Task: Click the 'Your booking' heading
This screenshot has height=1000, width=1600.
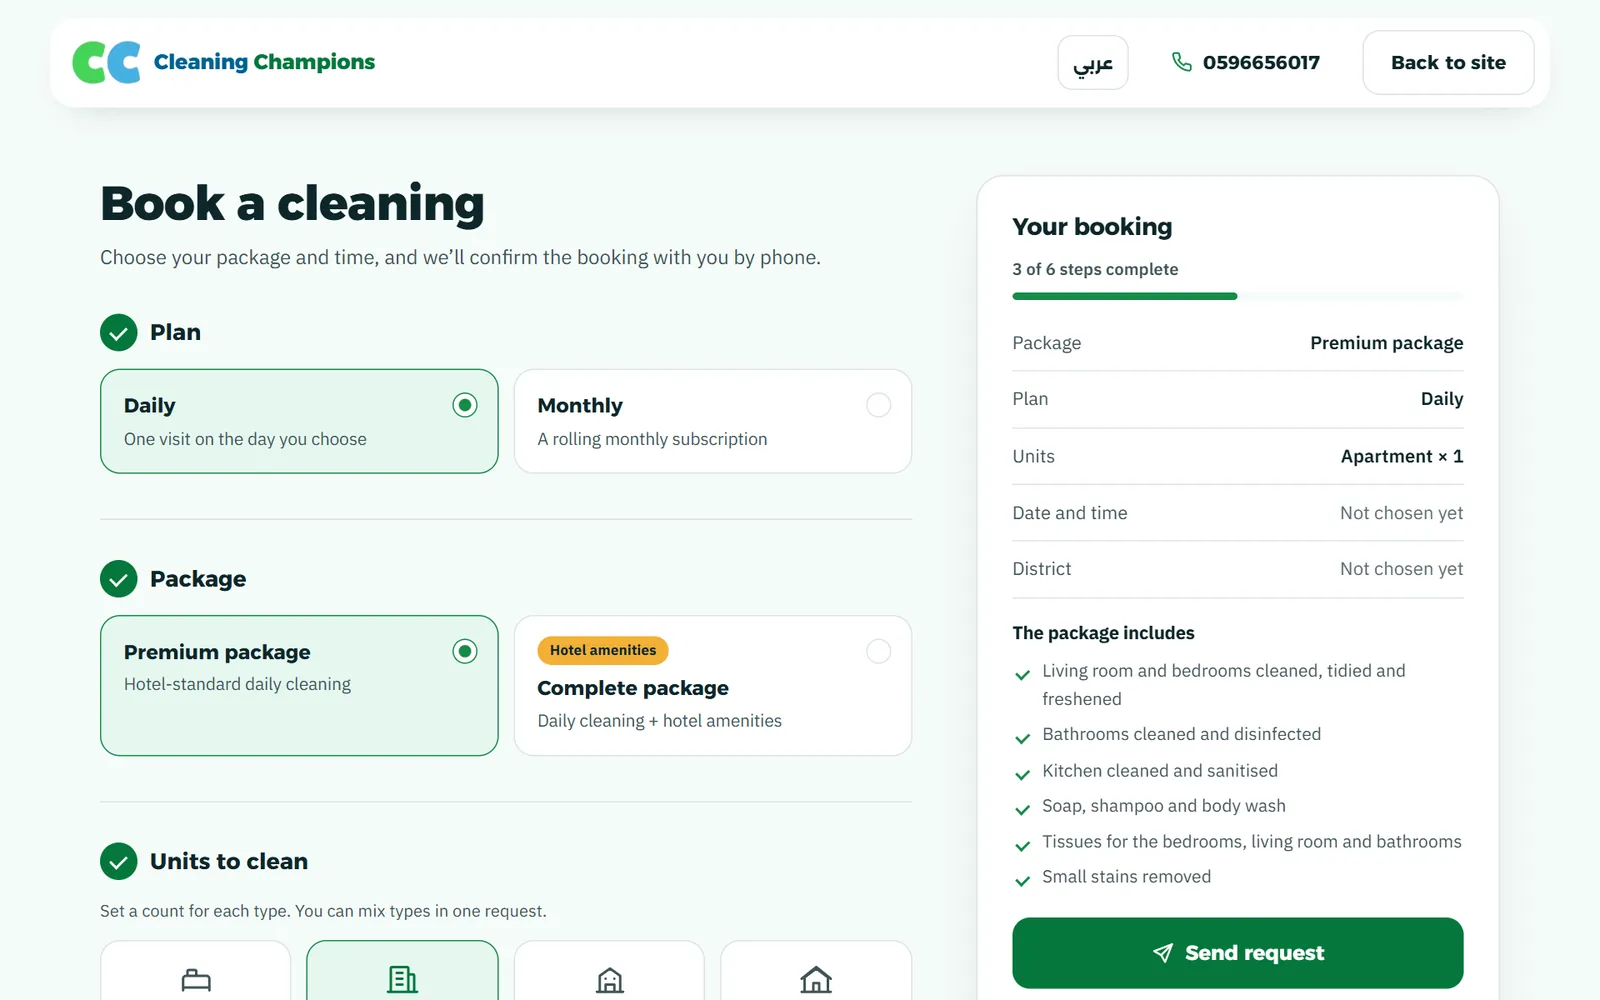Action: [x=1092, y=227]
